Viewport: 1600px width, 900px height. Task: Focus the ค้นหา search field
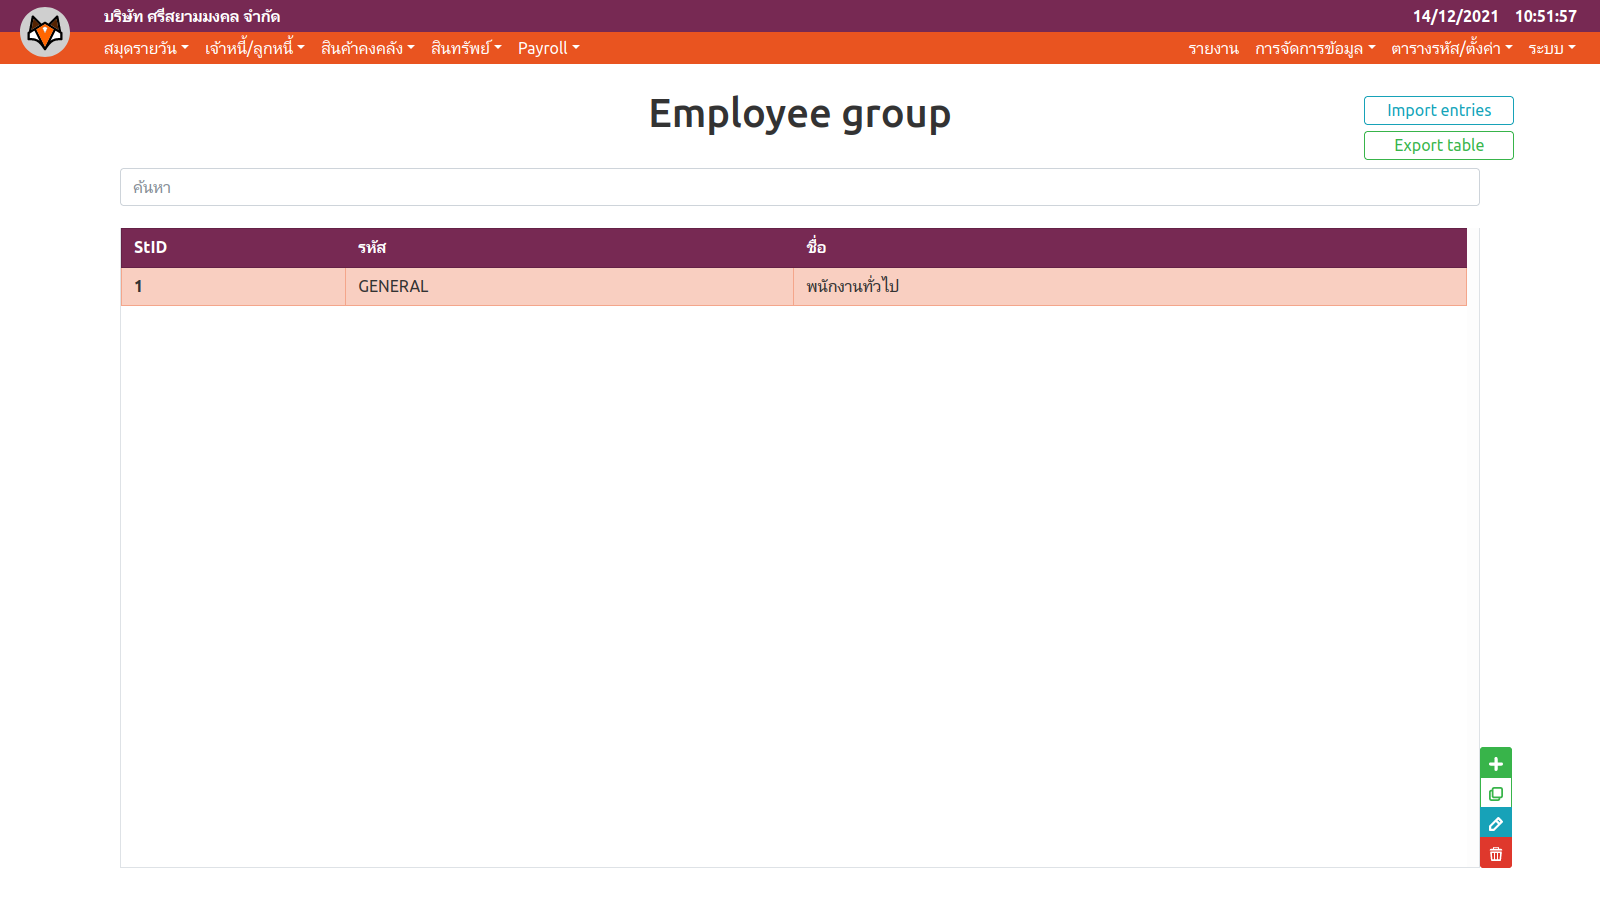(799, 187)
